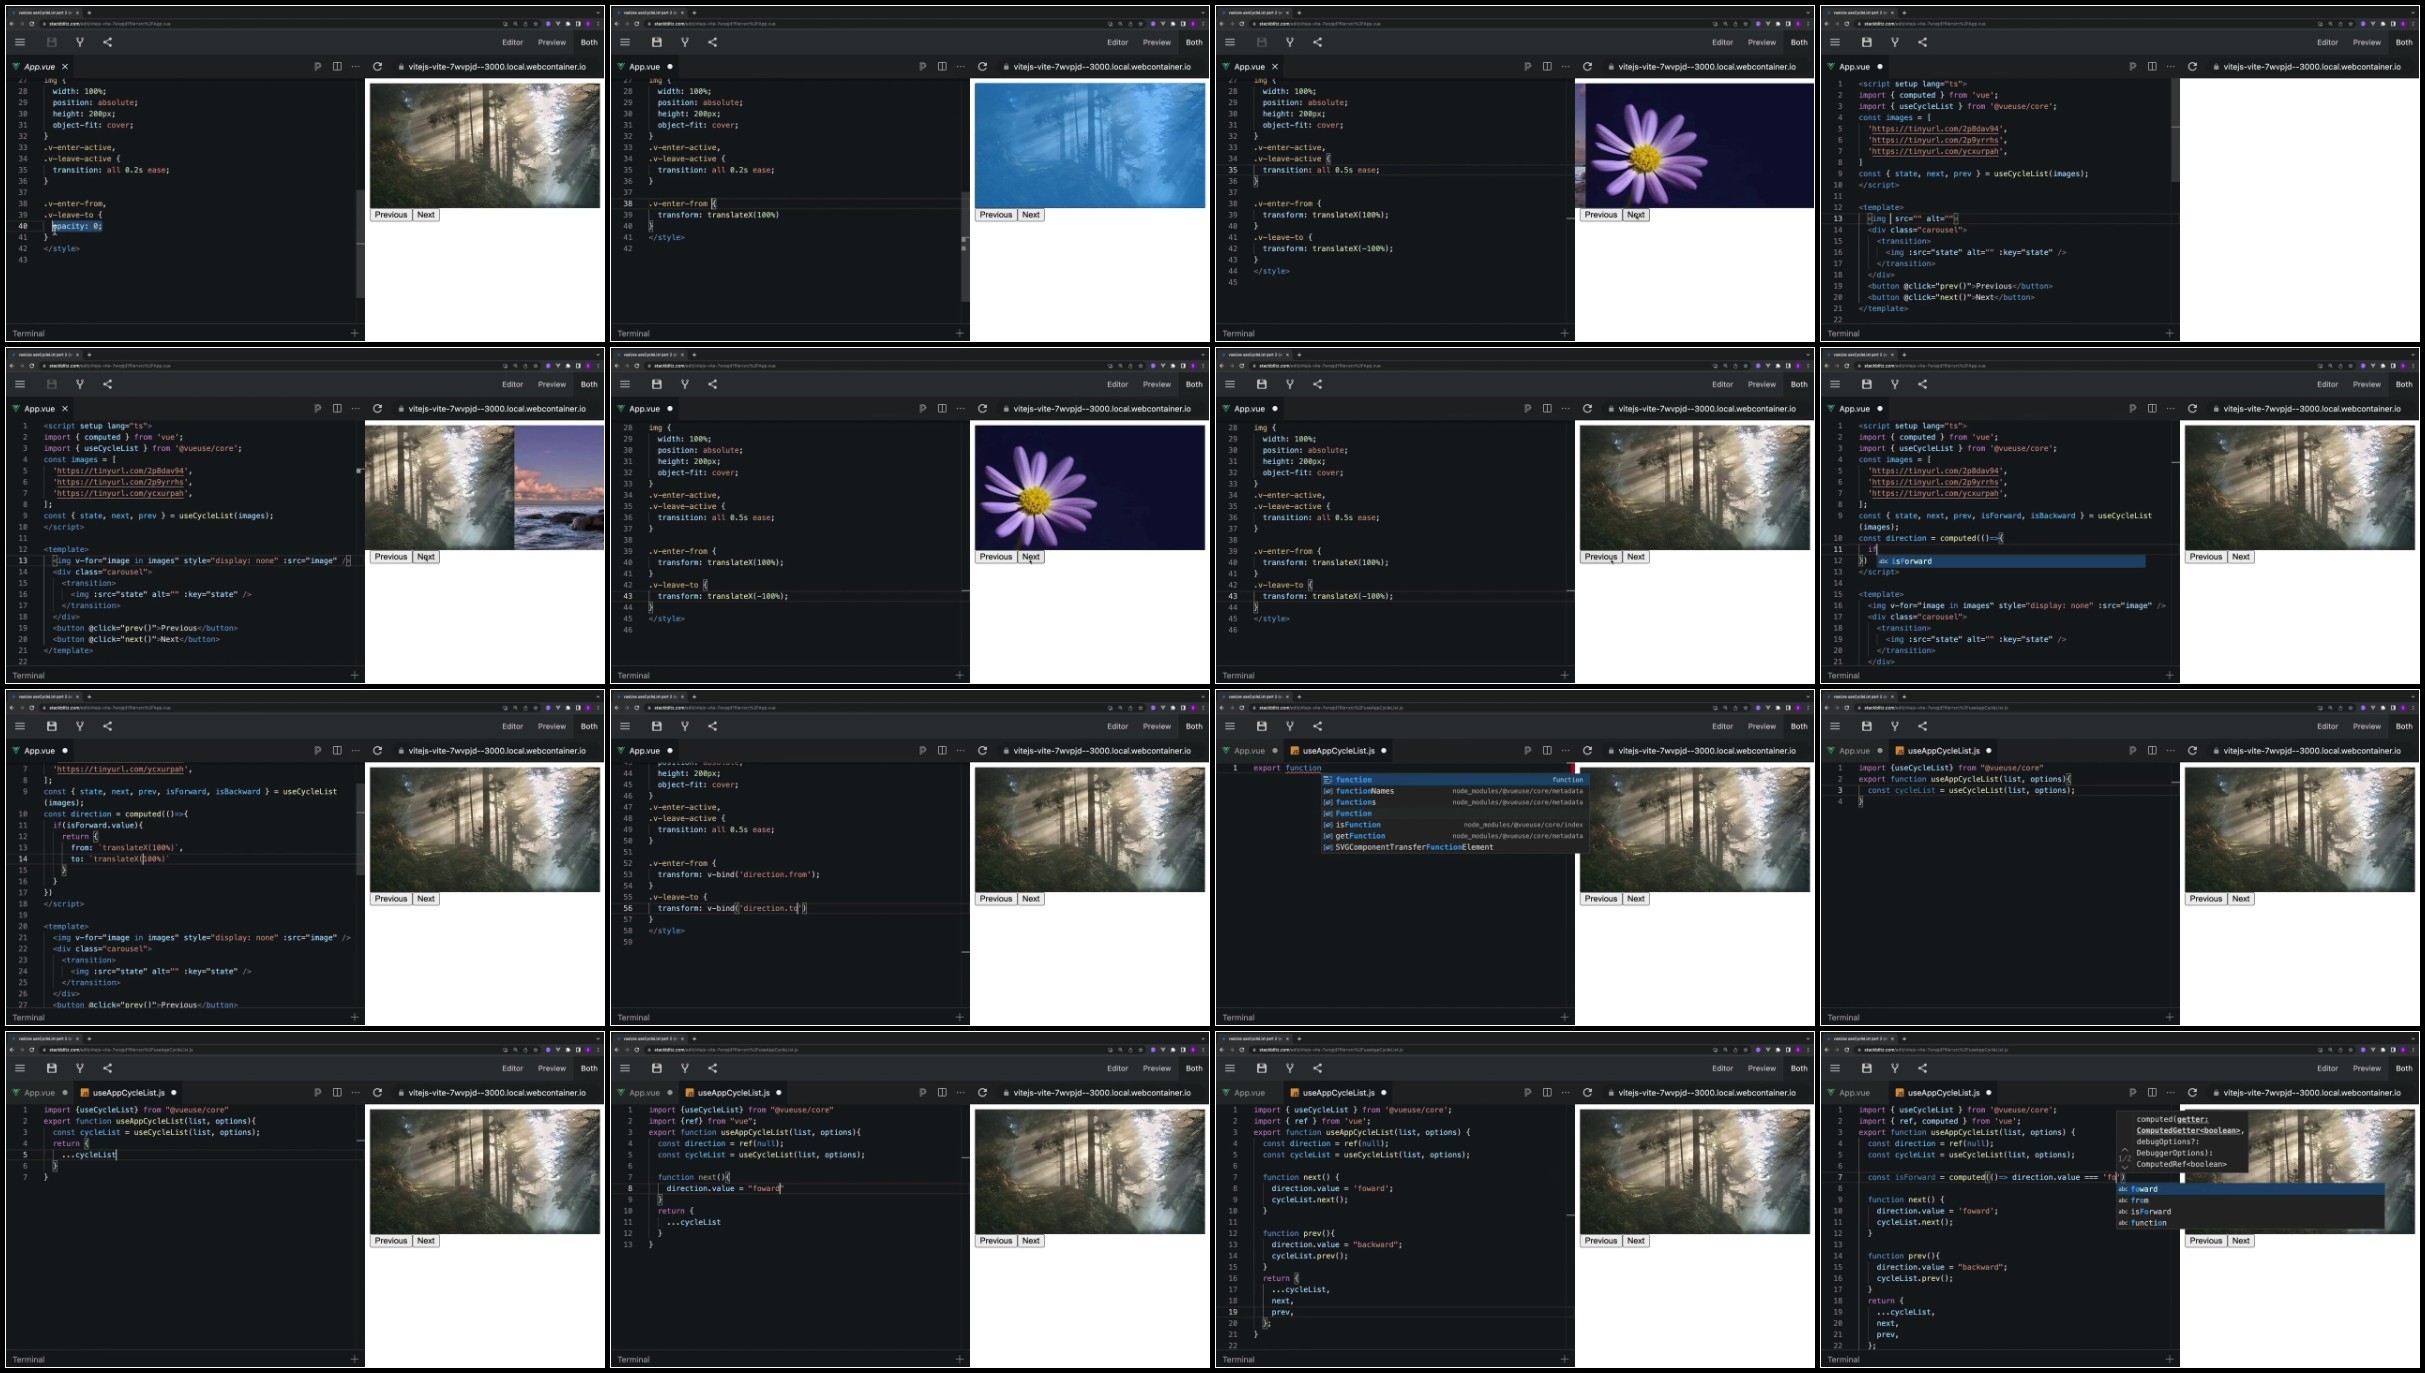
Task: Refresh the preview in the blank white preview frame
Action: [x=2192, y=67]
